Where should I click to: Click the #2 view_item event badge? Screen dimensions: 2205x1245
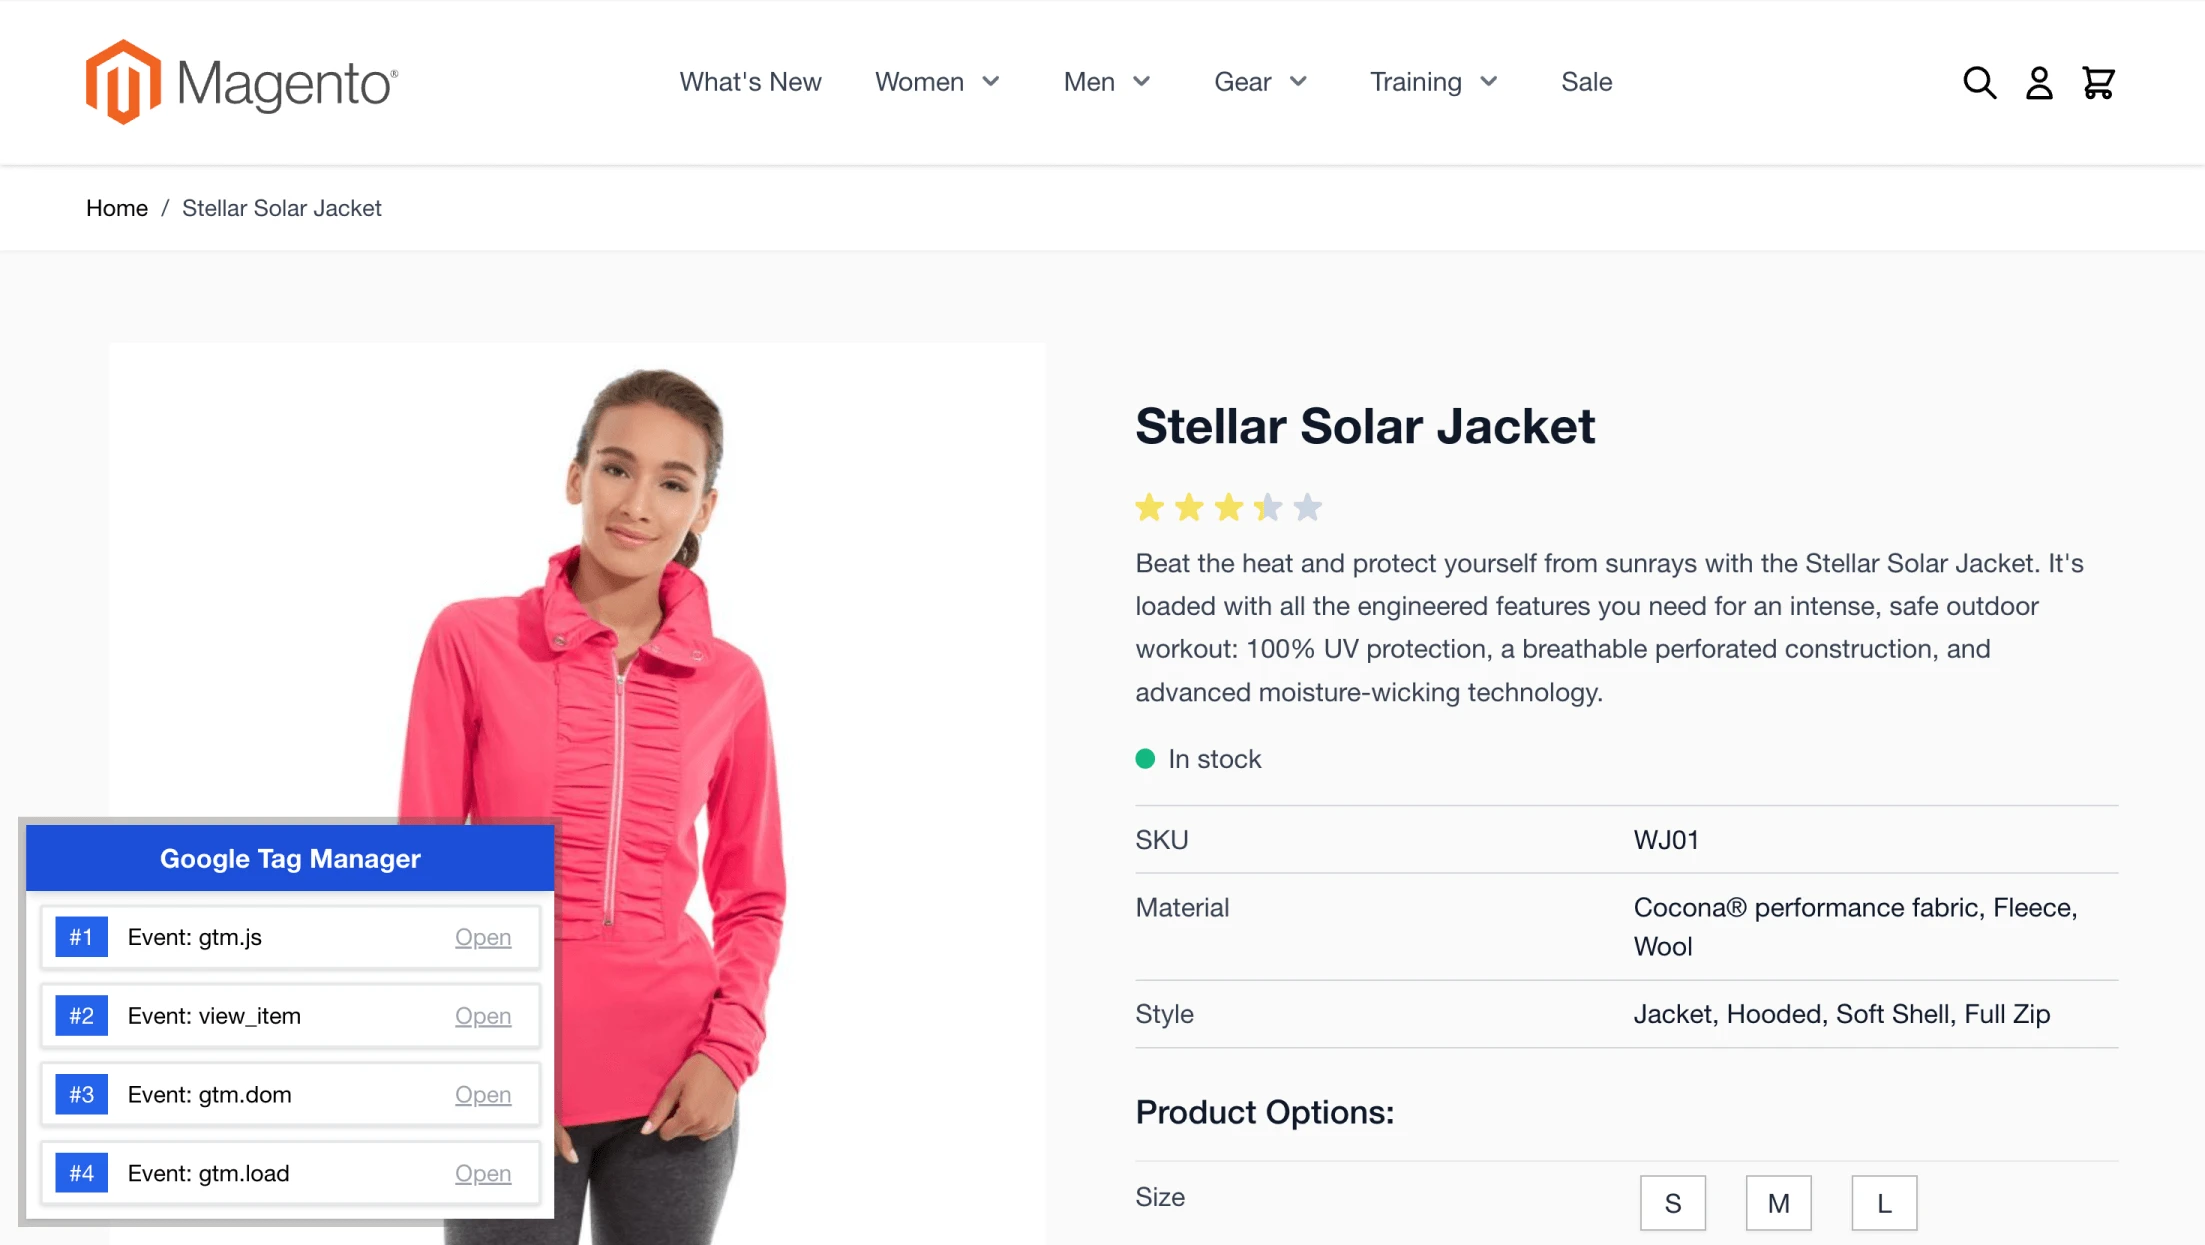(81, 1016)
